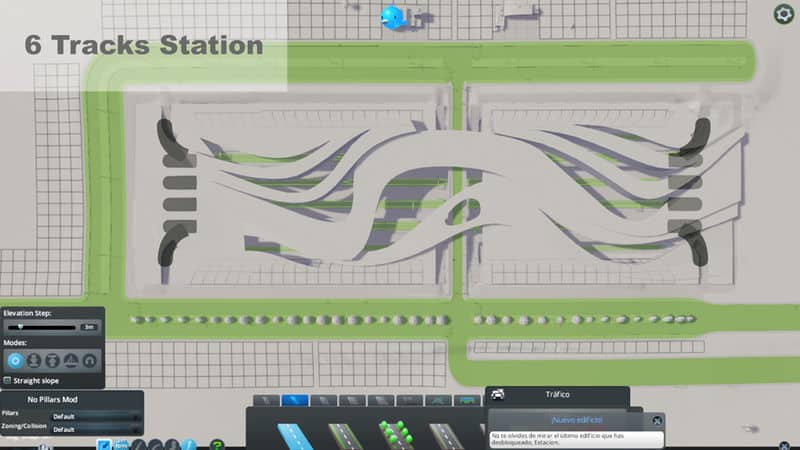
Task: Select the elevated mode icon
Action: (x=53, y=361)
